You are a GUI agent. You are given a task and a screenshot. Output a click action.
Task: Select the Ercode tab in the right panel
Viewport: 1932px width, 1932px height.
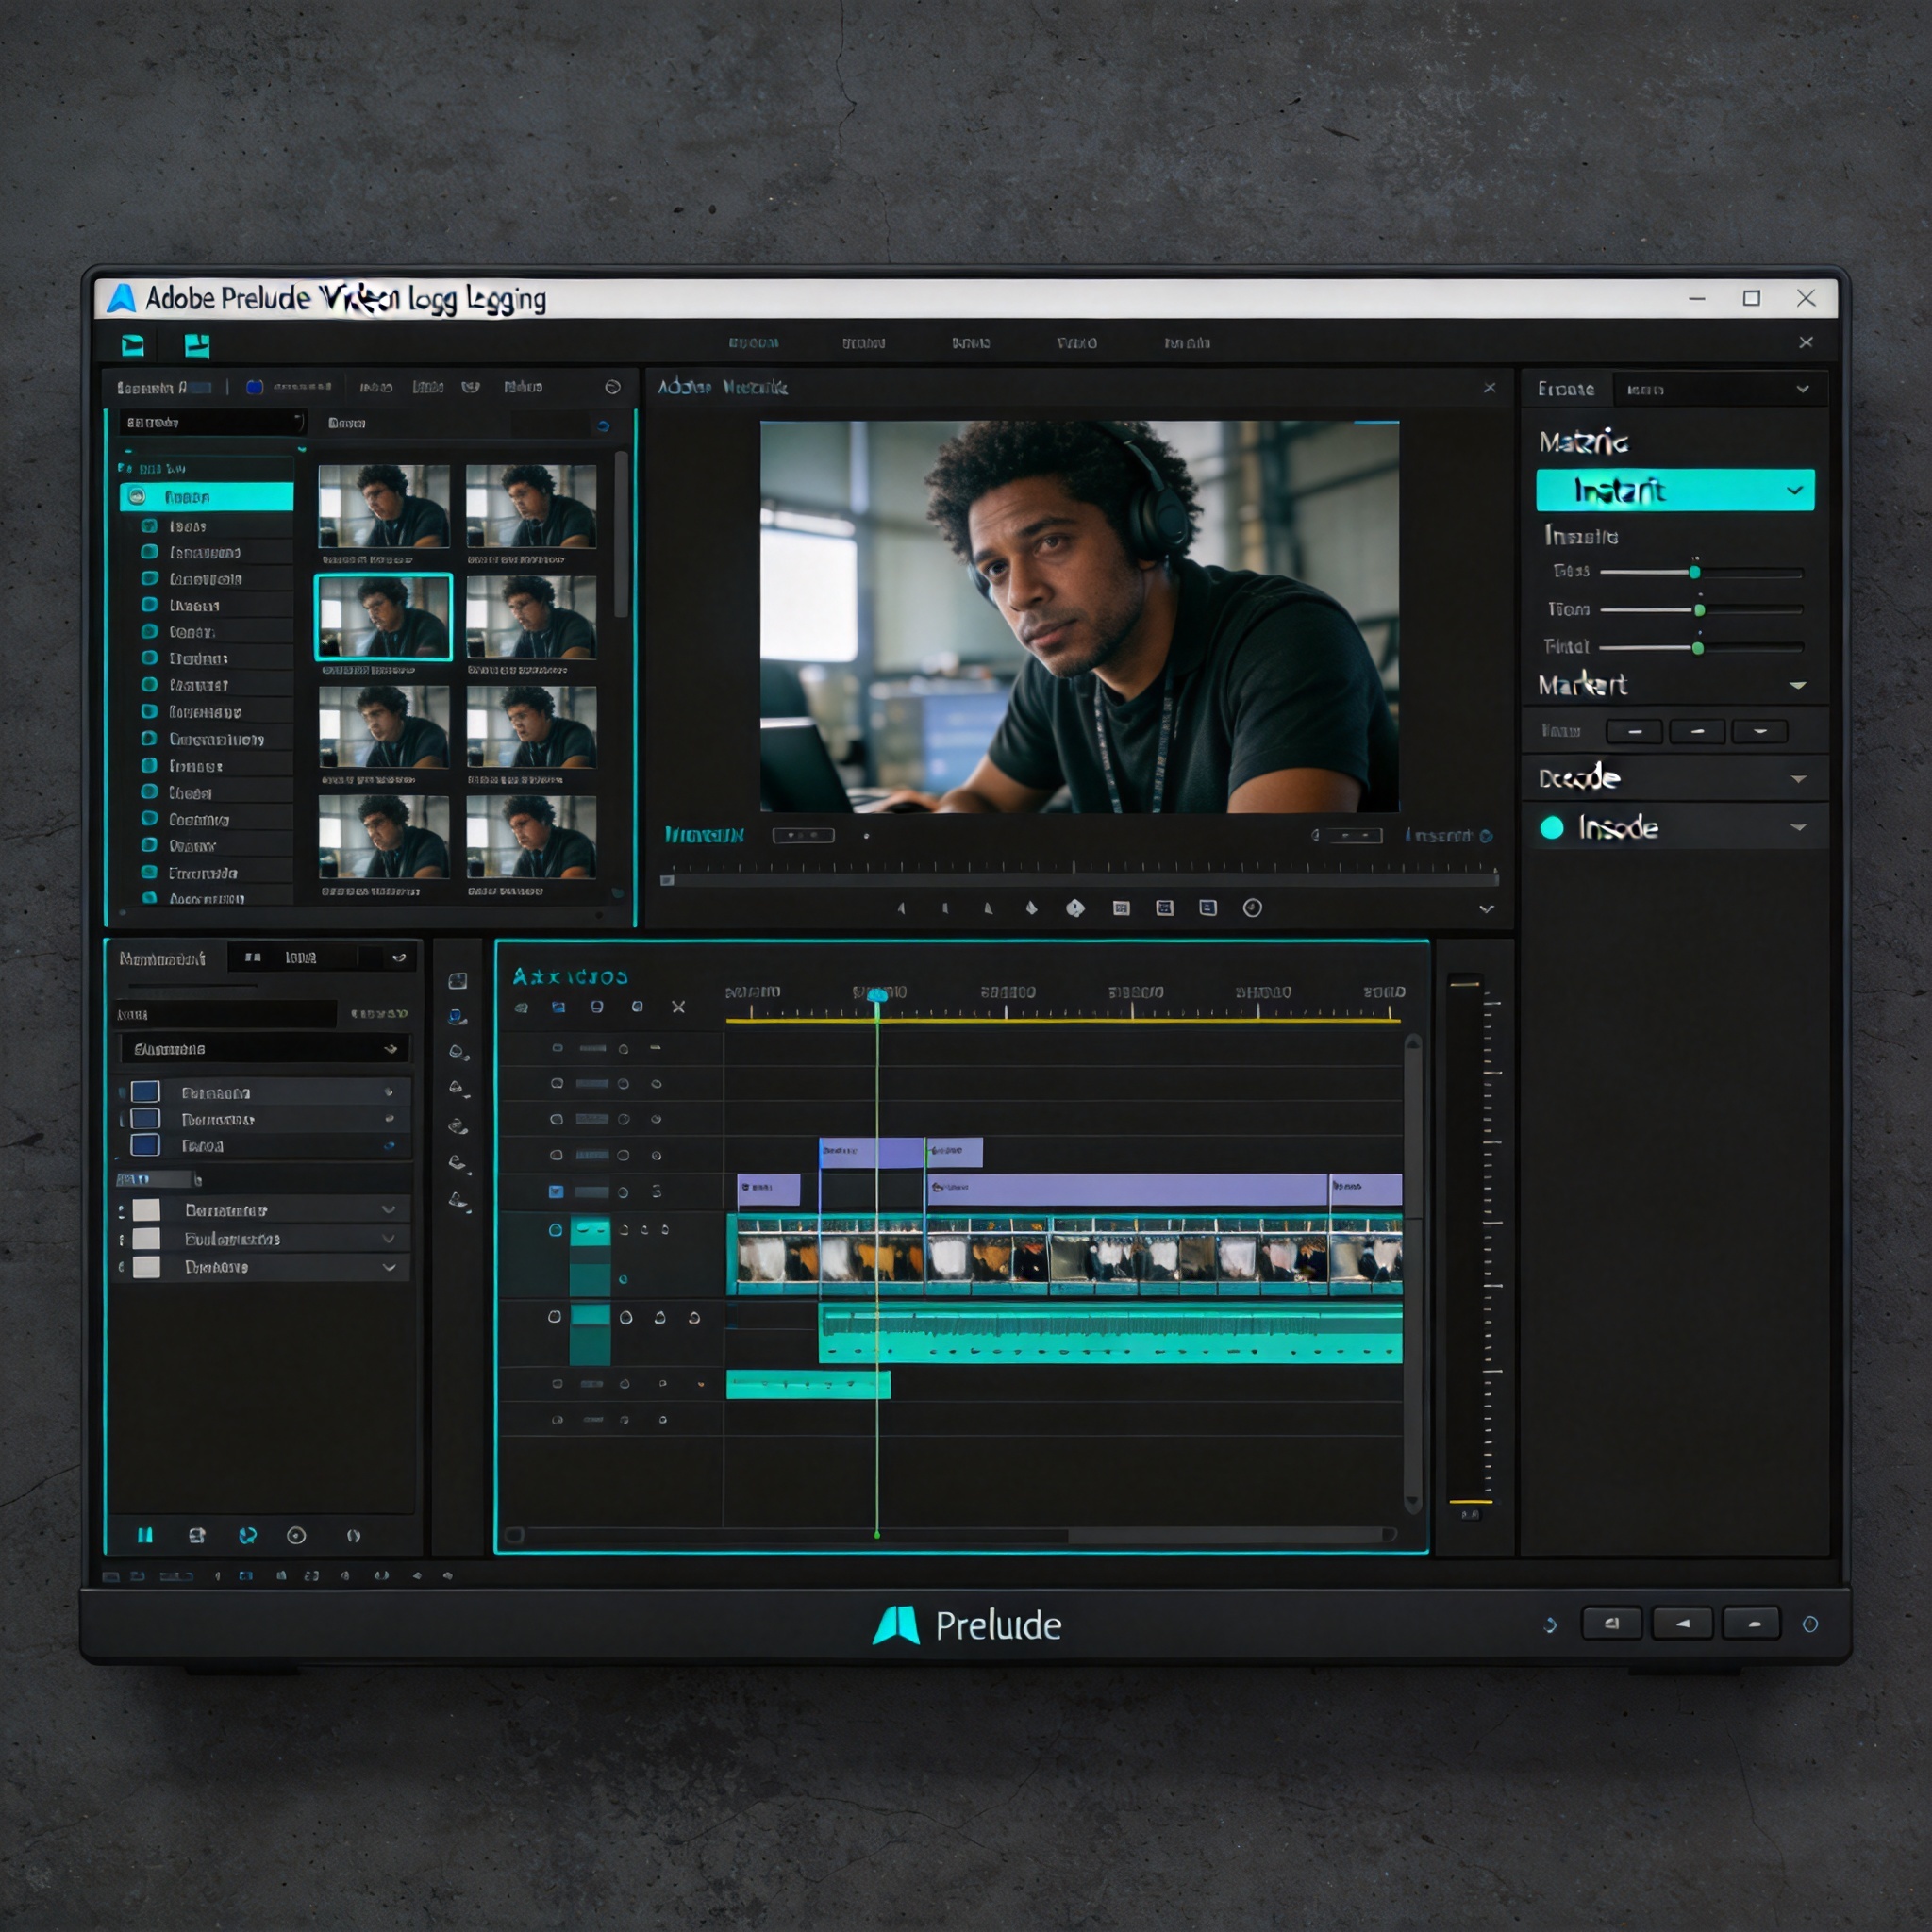click(x=1566, y=389)
